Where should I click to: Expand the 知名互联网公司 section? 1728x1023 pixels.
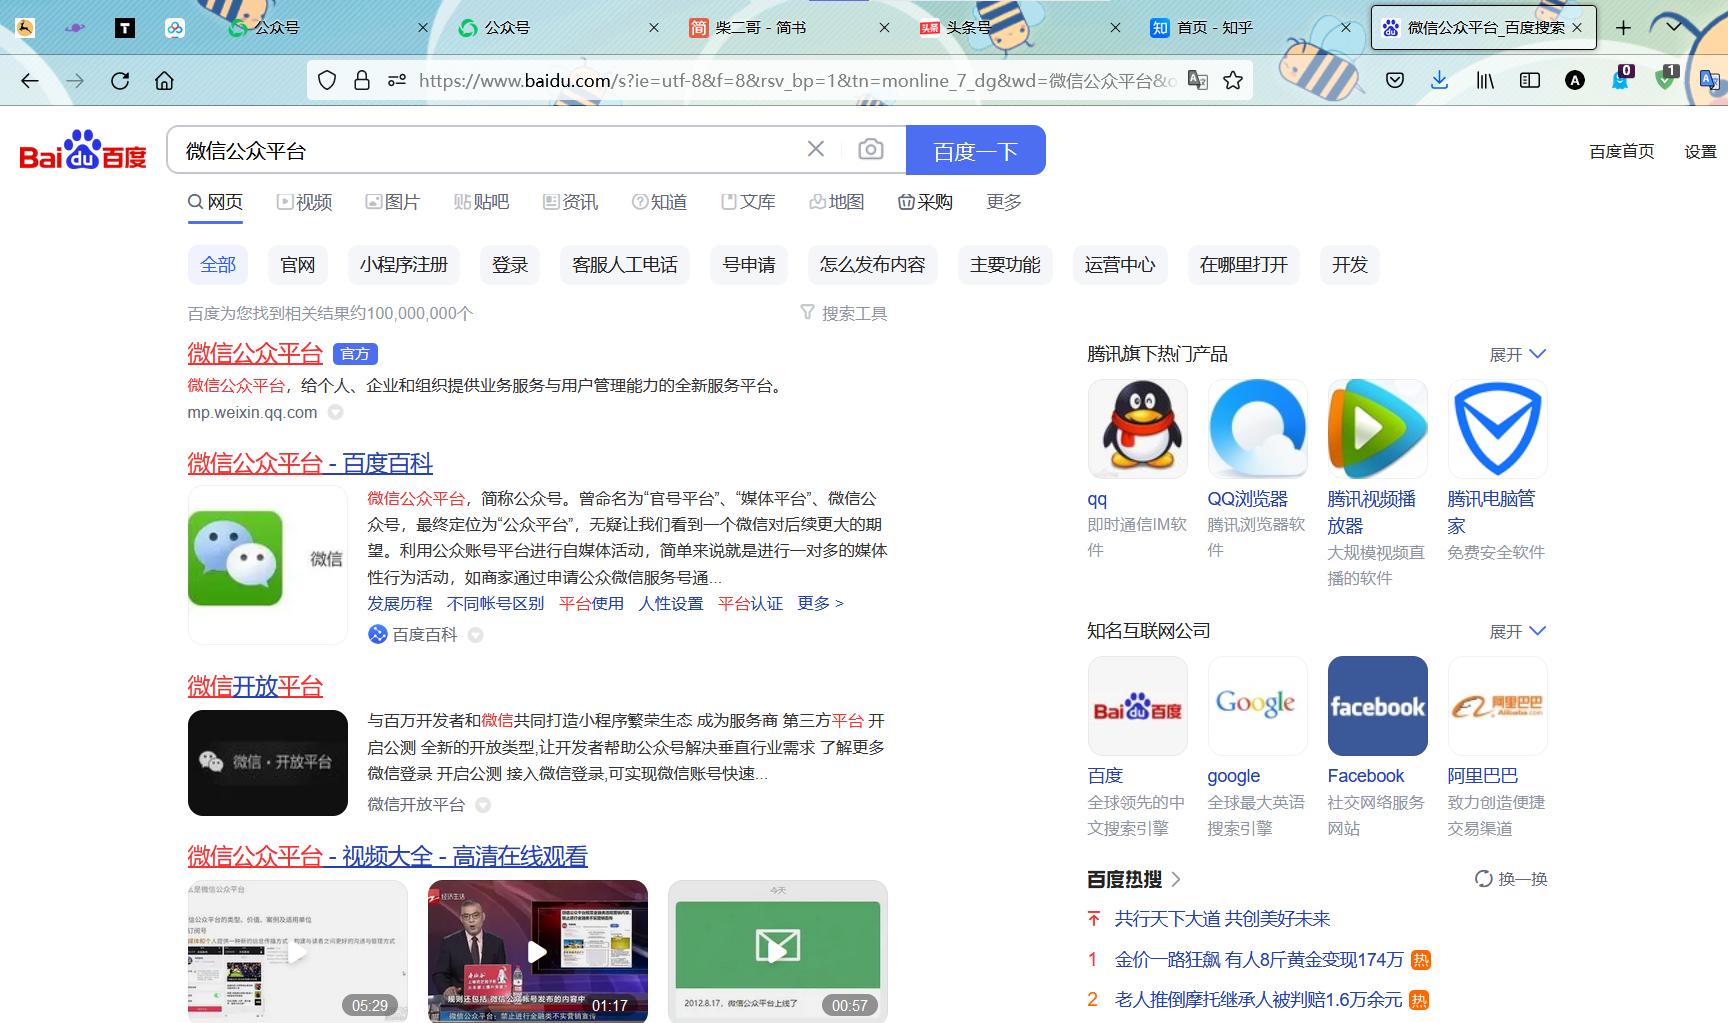tap(1517, 631)
